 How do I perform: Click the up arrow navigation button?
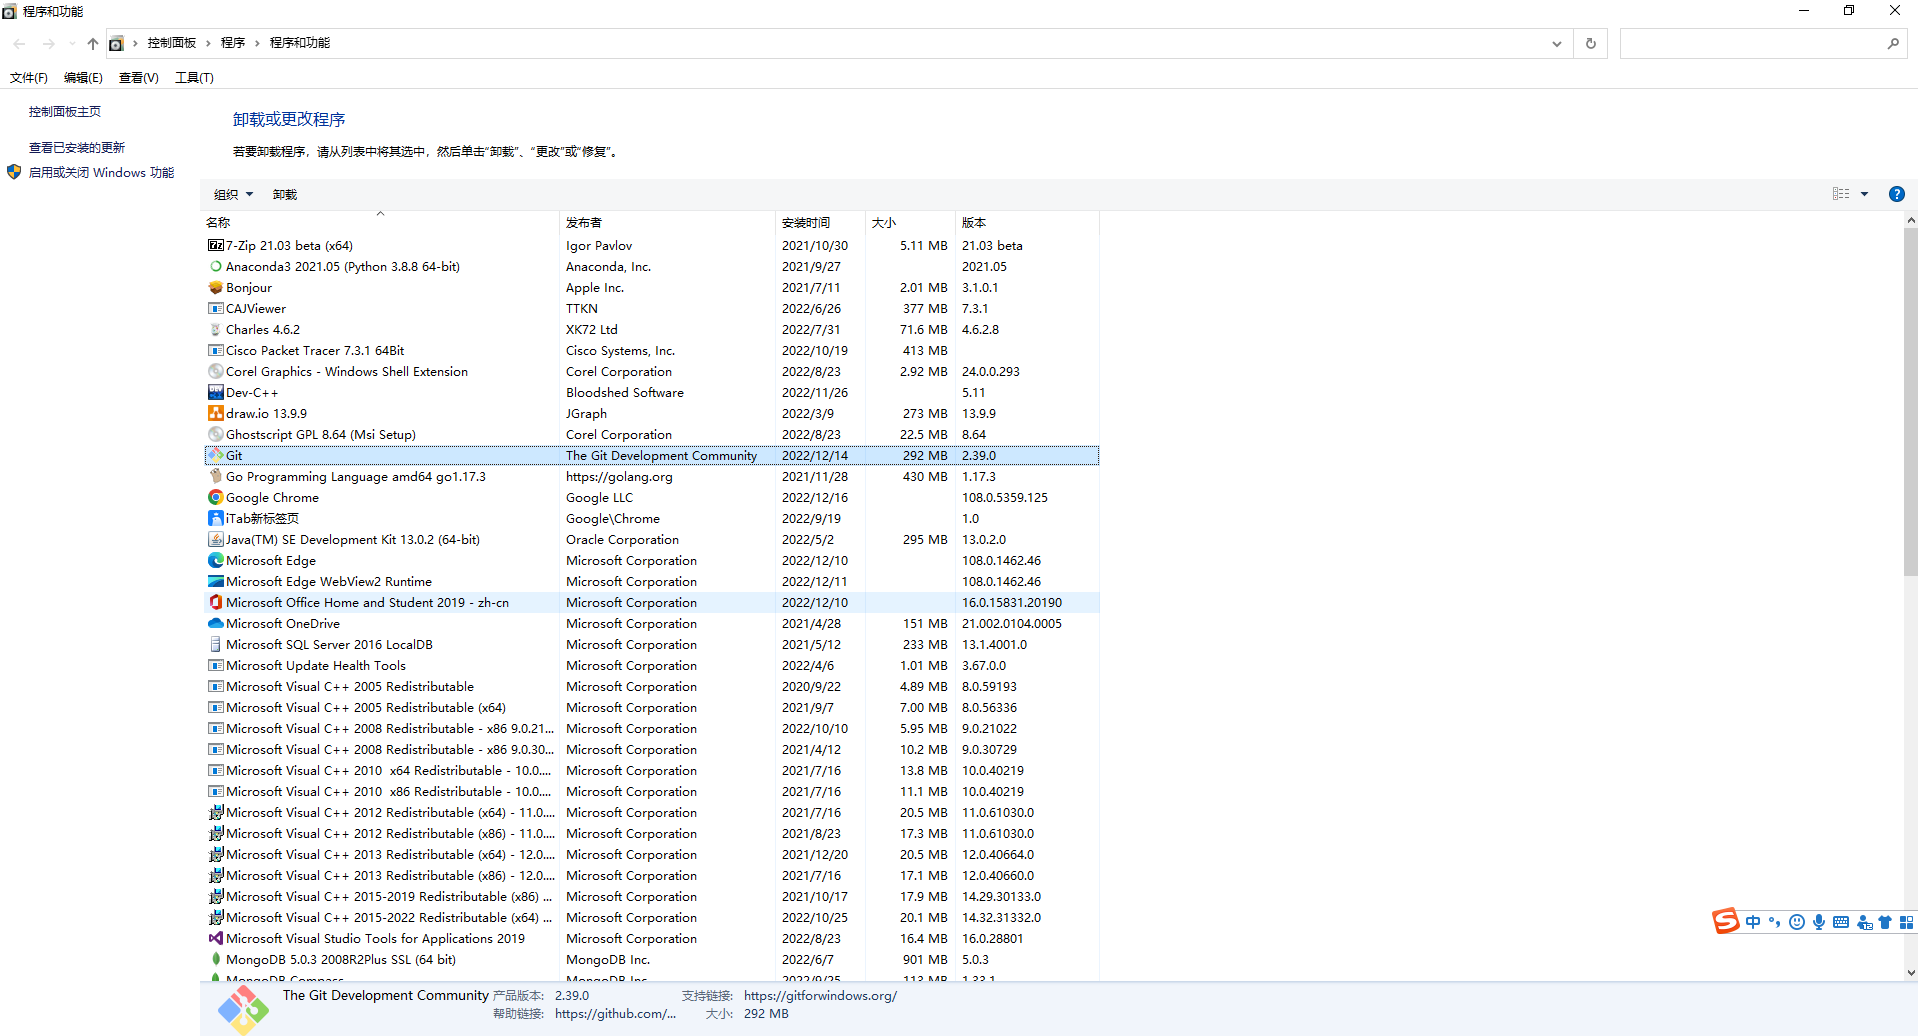(93, 43)
